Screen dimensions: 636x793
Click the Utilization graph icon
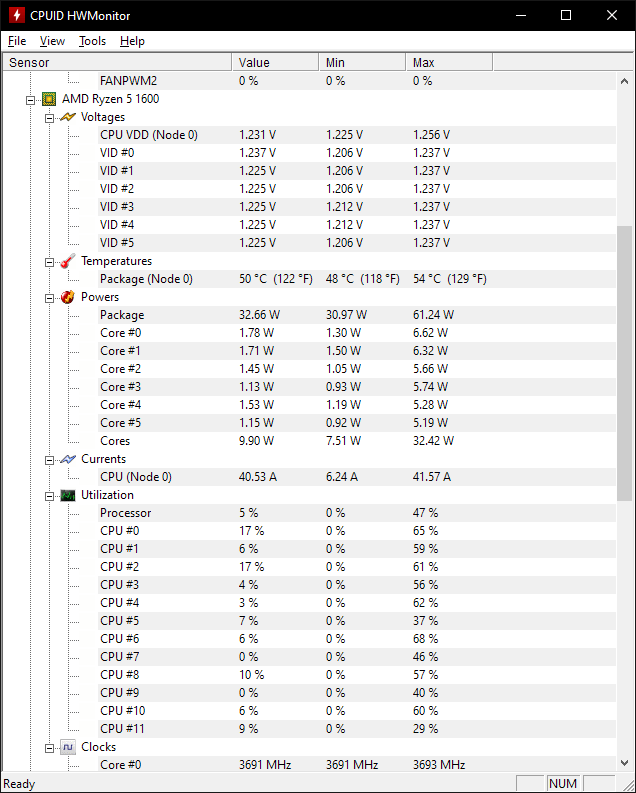[68, 495]
